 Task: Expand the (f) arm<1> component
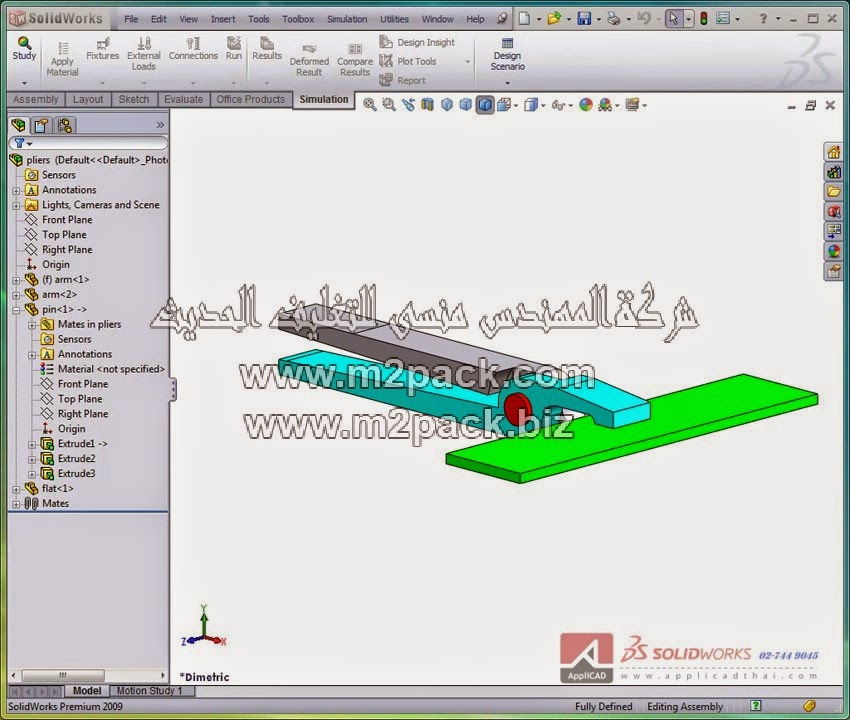click(16, 280)
